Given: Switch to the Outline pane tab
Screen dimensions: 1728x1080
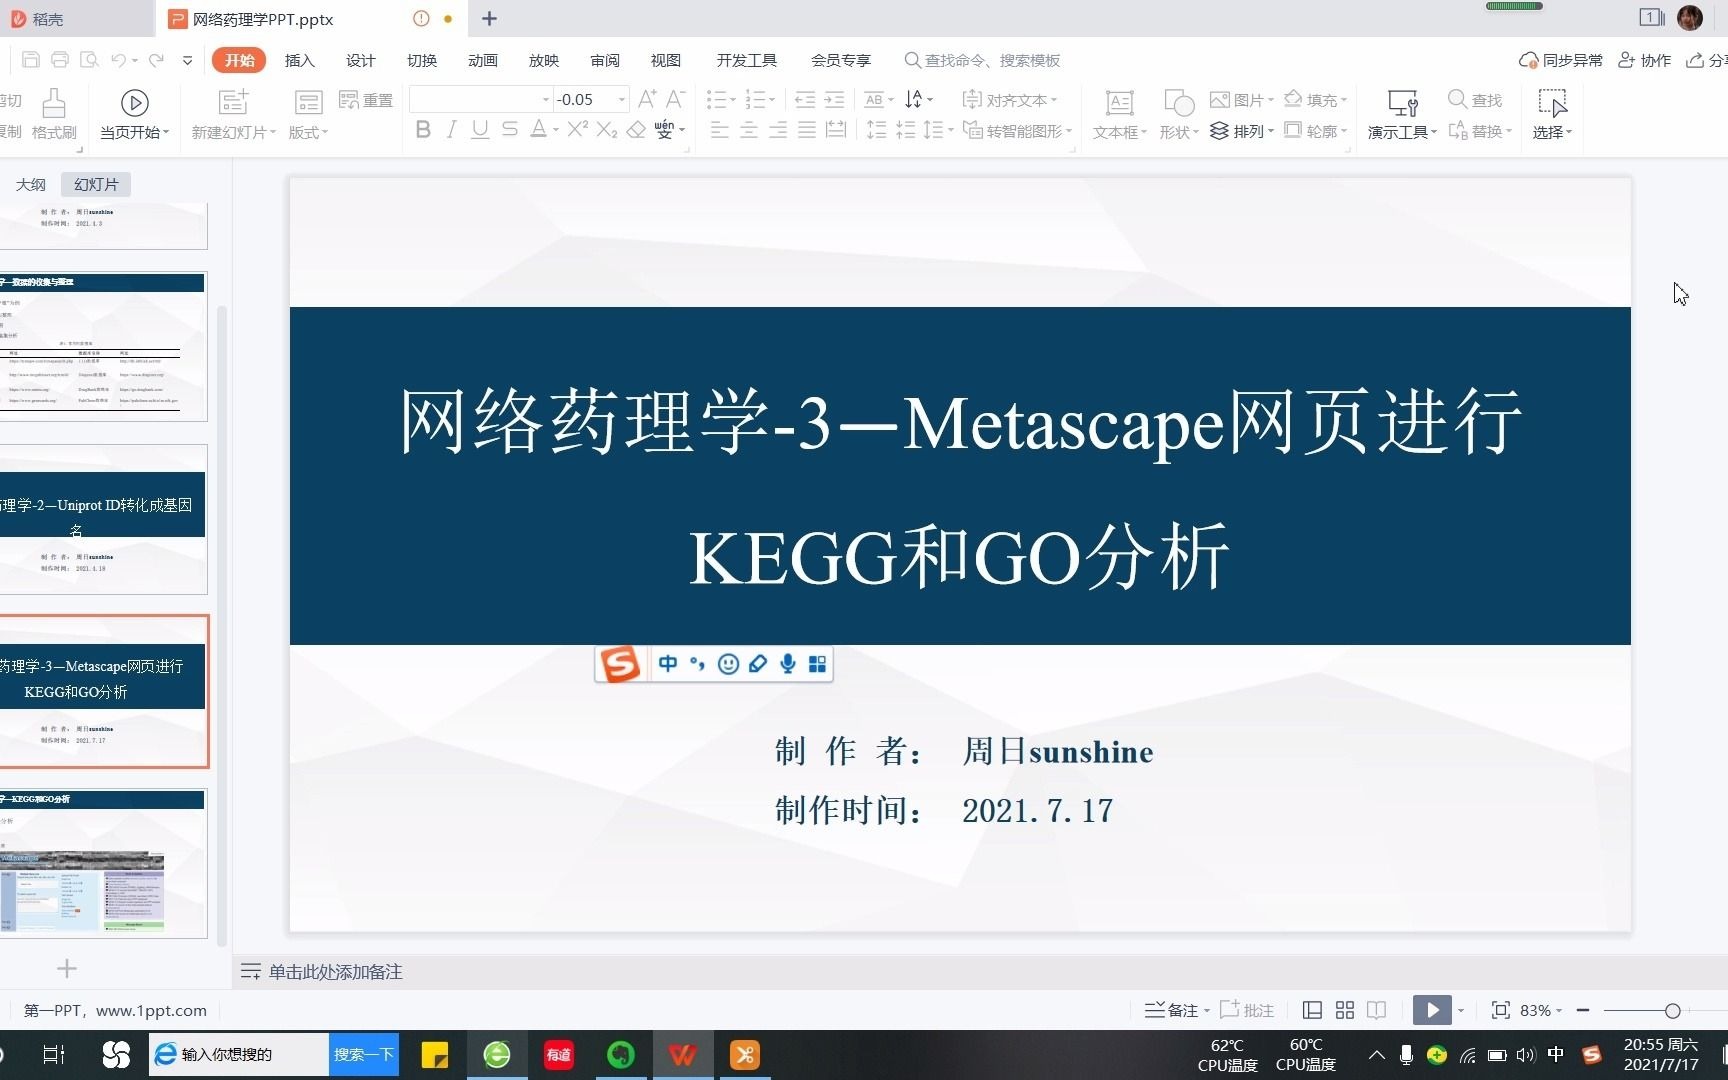Looking at the screenshot, I should tap(30, 184).
